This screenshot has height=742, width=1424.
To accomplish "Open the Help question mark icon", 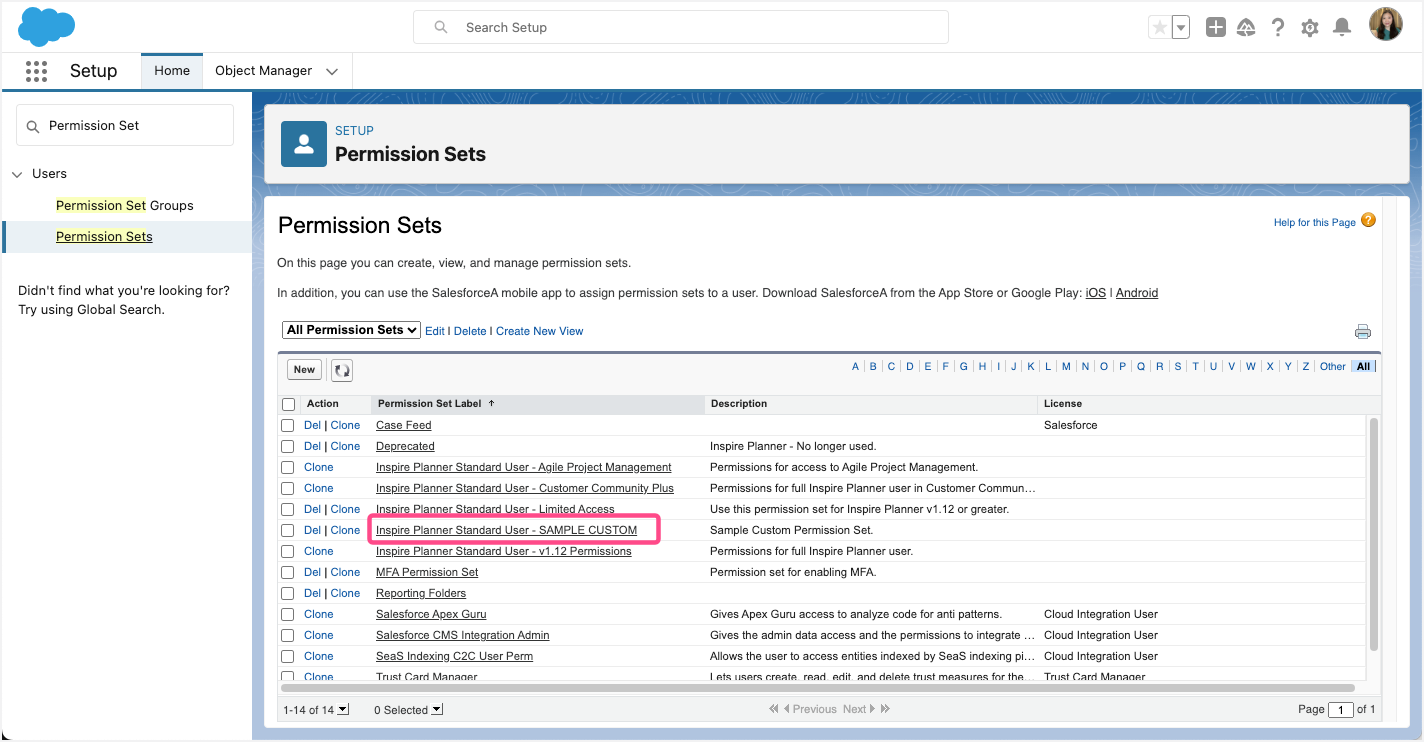I will 1278,28.
